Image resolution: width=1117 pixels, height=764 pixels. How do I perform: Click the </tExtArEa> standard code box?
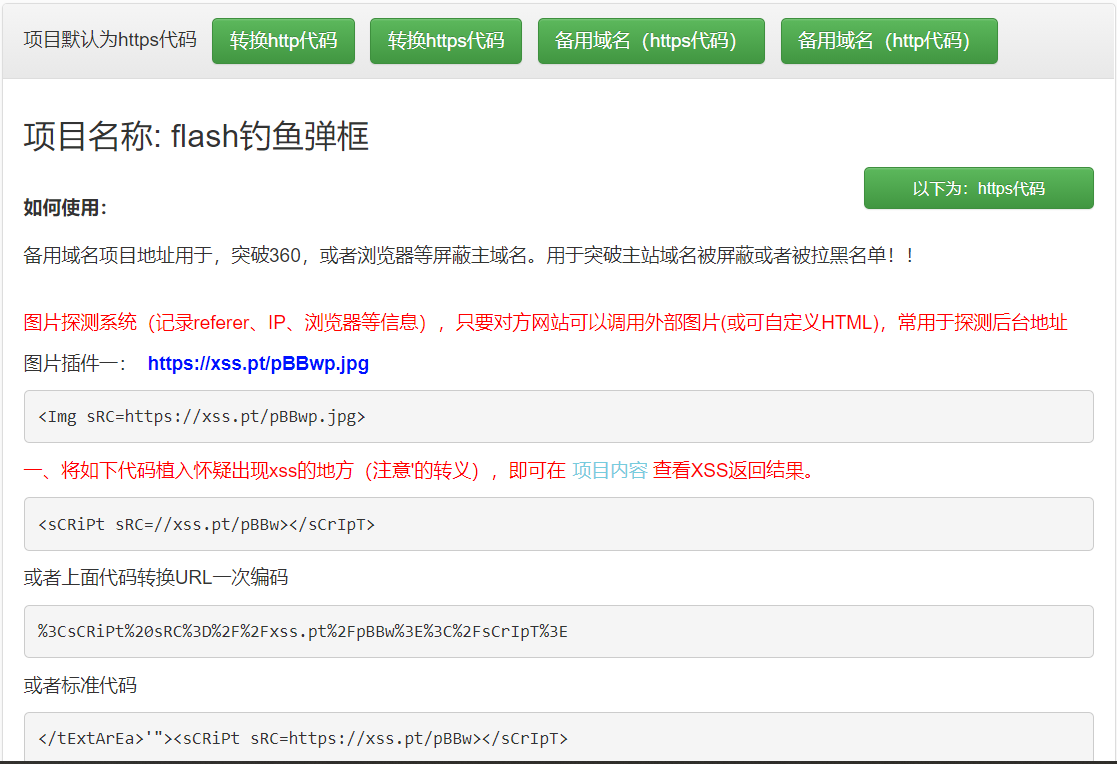pyautogui.click(x=558, y=737)
